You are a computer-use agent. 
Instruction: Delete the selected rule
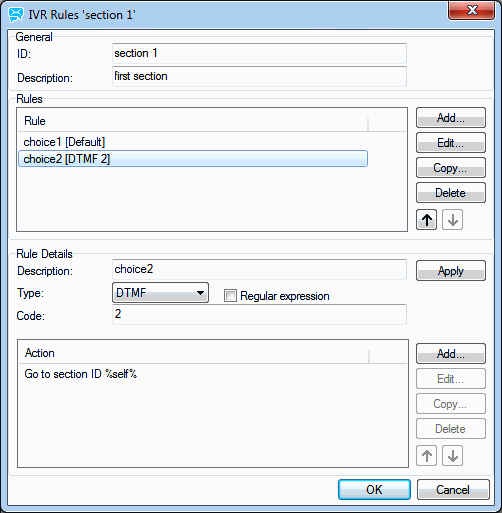click(451, 193)
